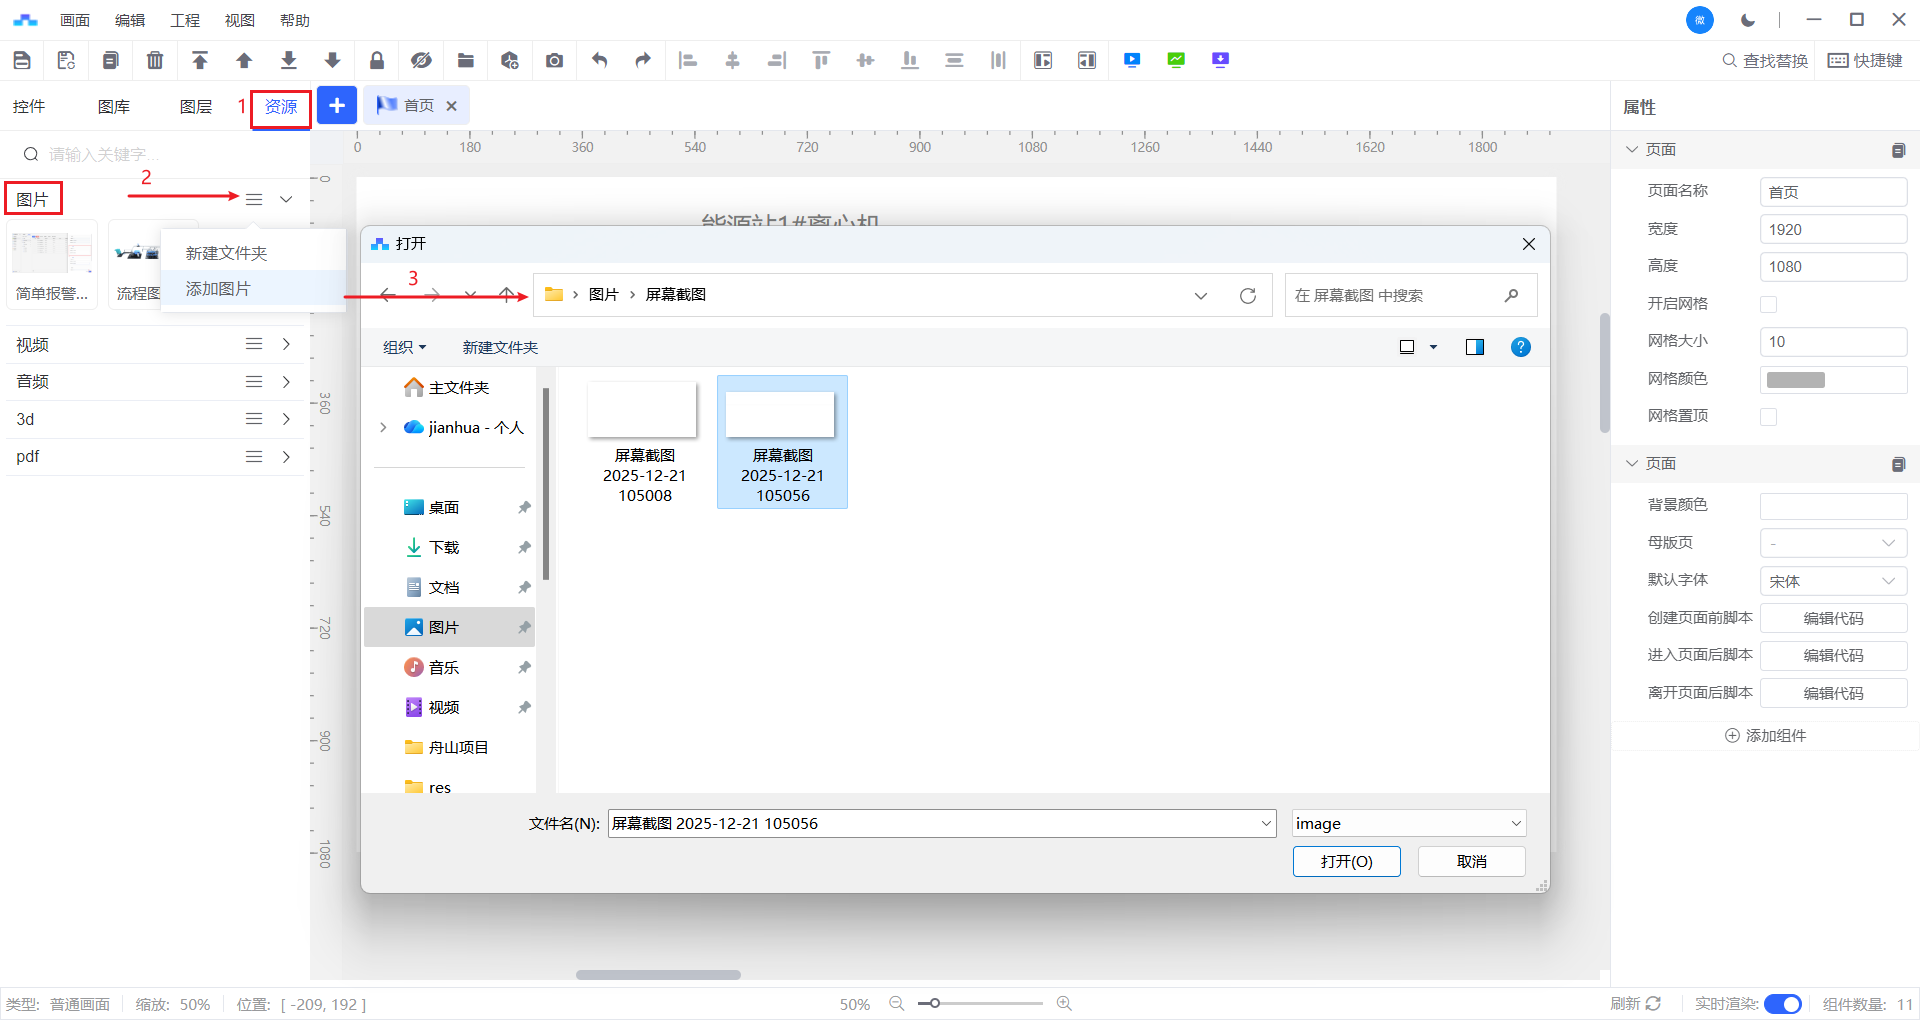The height and width of the screenshot is (1020, 1920).
Task: Select 添加图片 from the context menu
Action: 218,288
